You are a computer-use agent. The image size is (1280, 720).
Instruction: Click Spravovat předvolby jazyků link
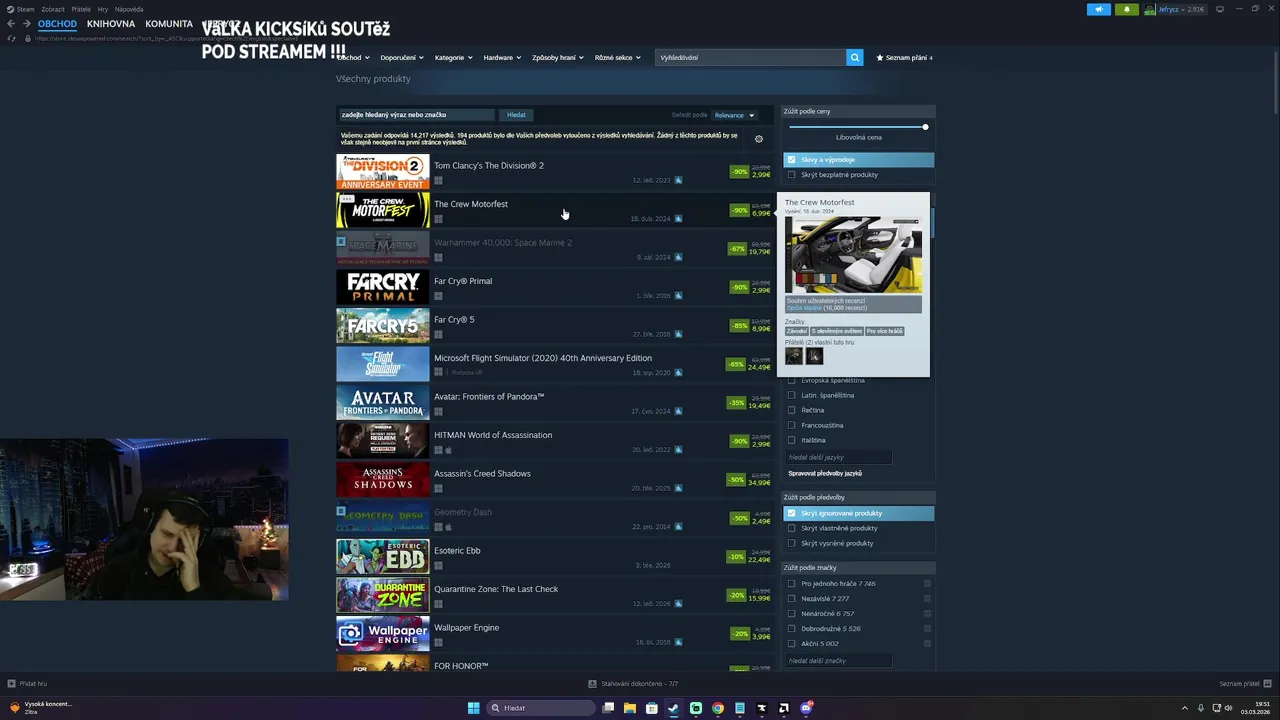[825, 473]
